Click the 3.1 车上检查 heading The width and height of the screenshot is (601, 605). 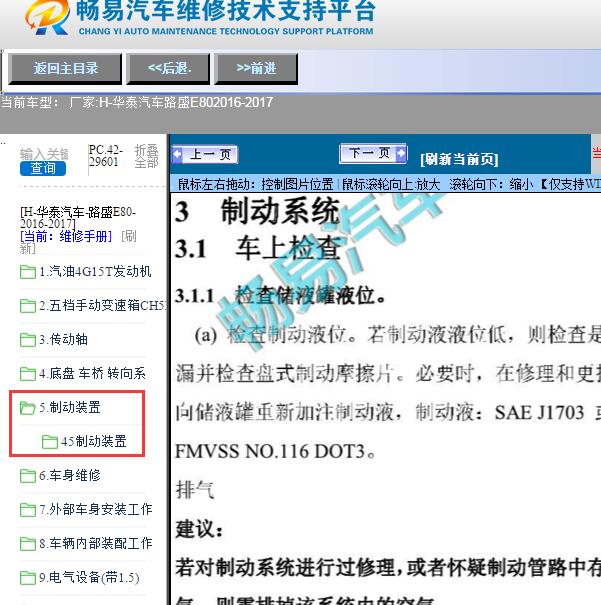click(258, 248)
